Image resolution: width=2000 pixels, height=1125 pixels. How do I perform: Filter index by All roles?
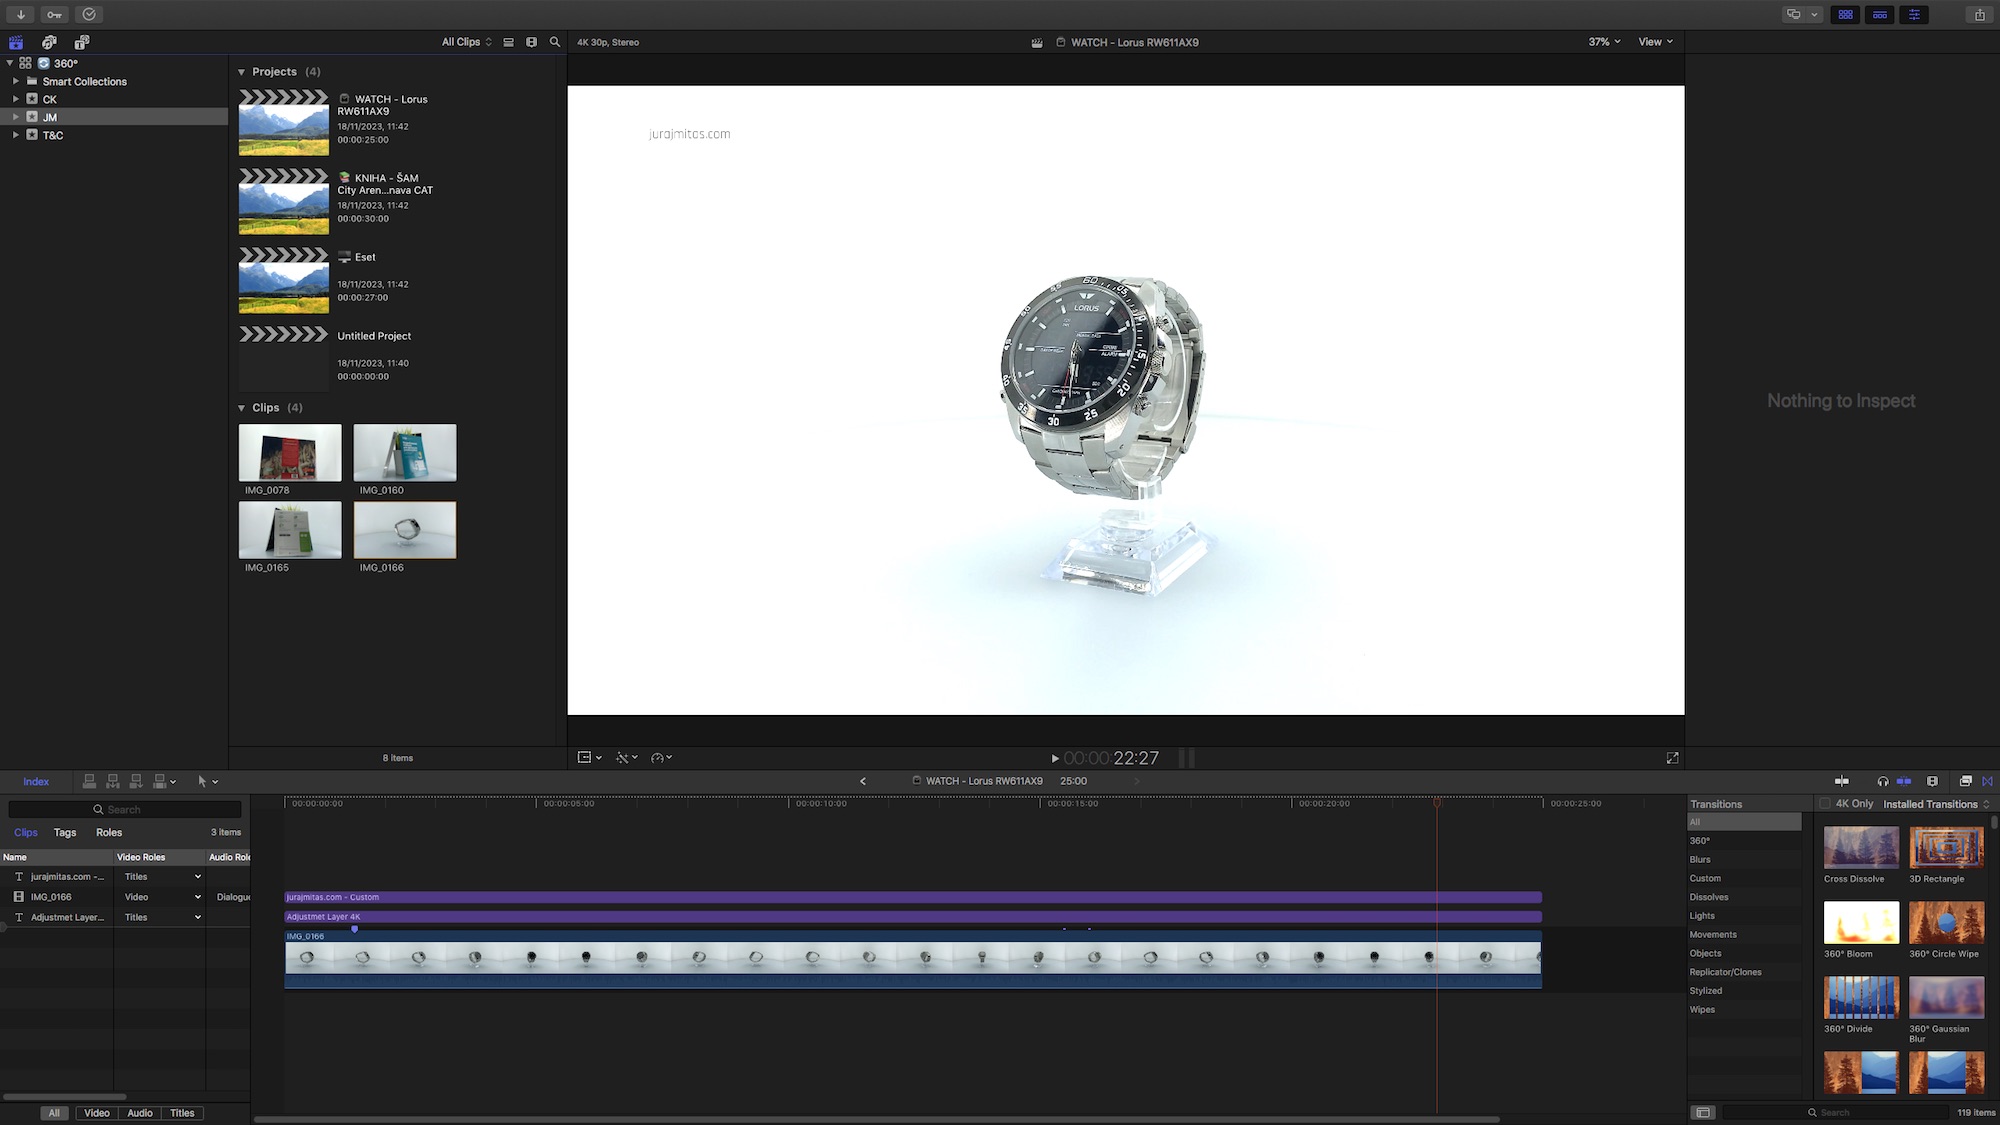54,1113
